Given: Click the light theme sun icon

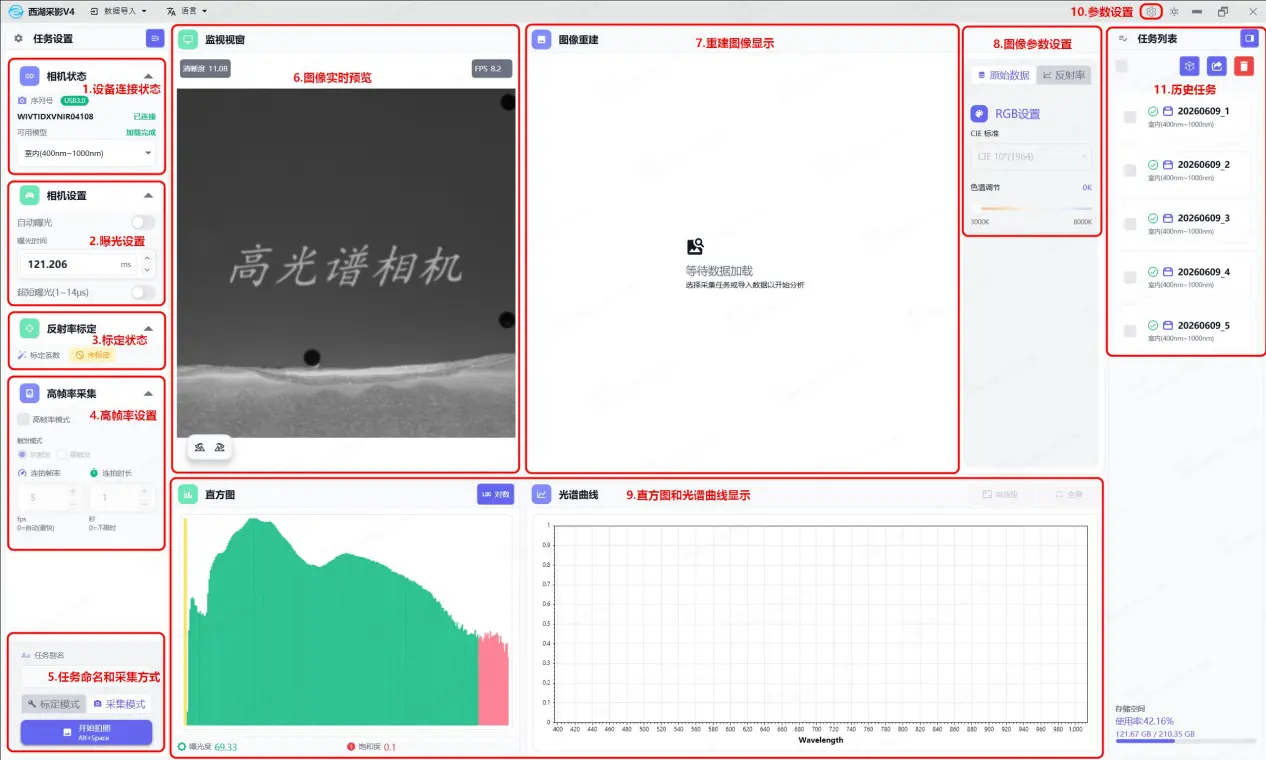Looking at the screenshot, I should (1174, 11).
